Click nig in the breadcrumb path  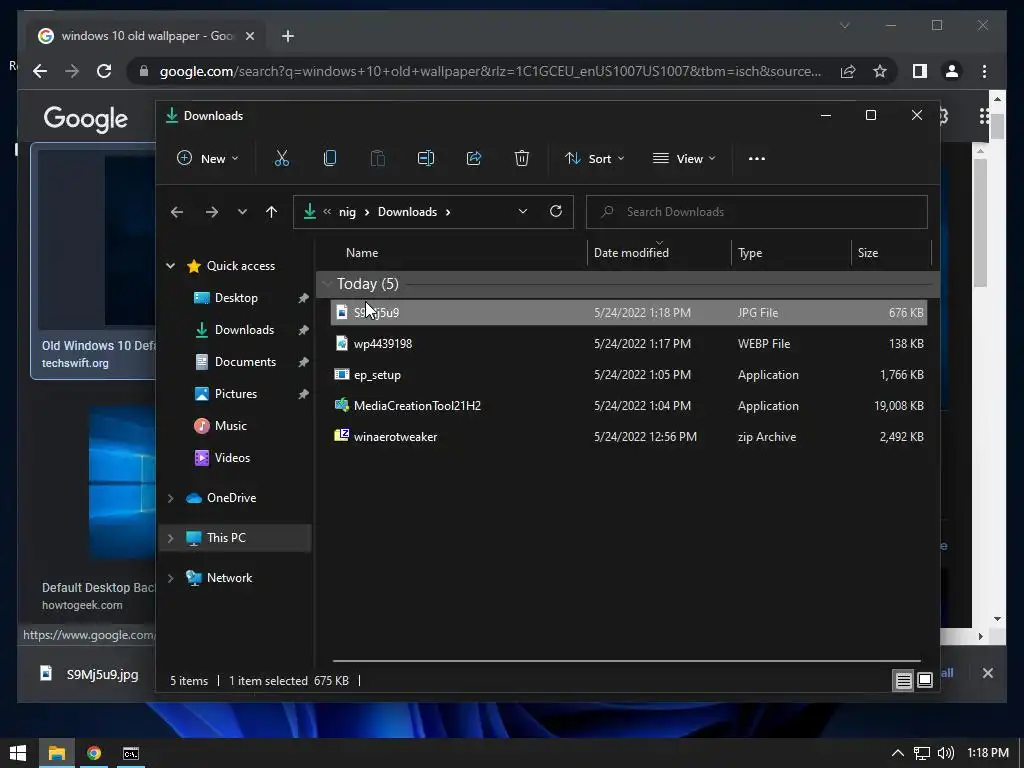(347, 212)
